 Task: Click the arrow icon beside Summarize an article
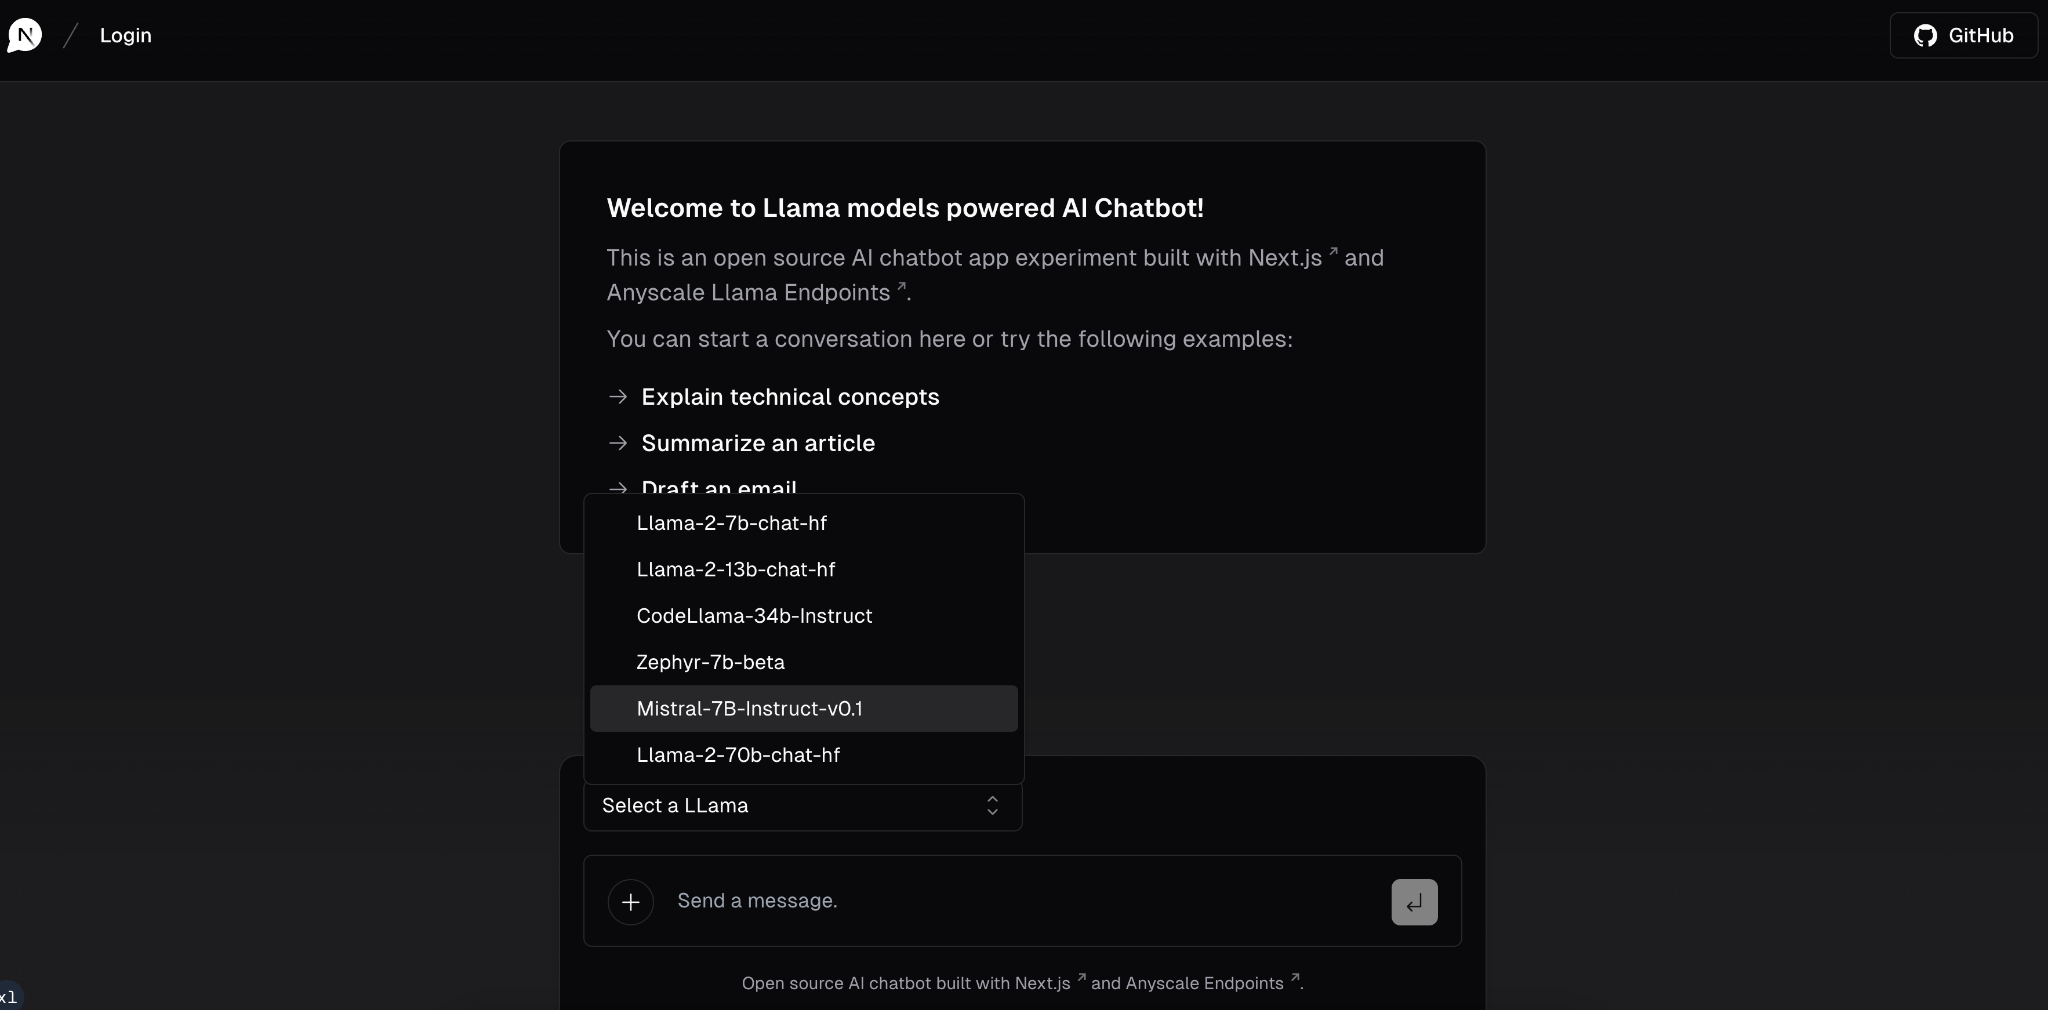coord(617,443)
